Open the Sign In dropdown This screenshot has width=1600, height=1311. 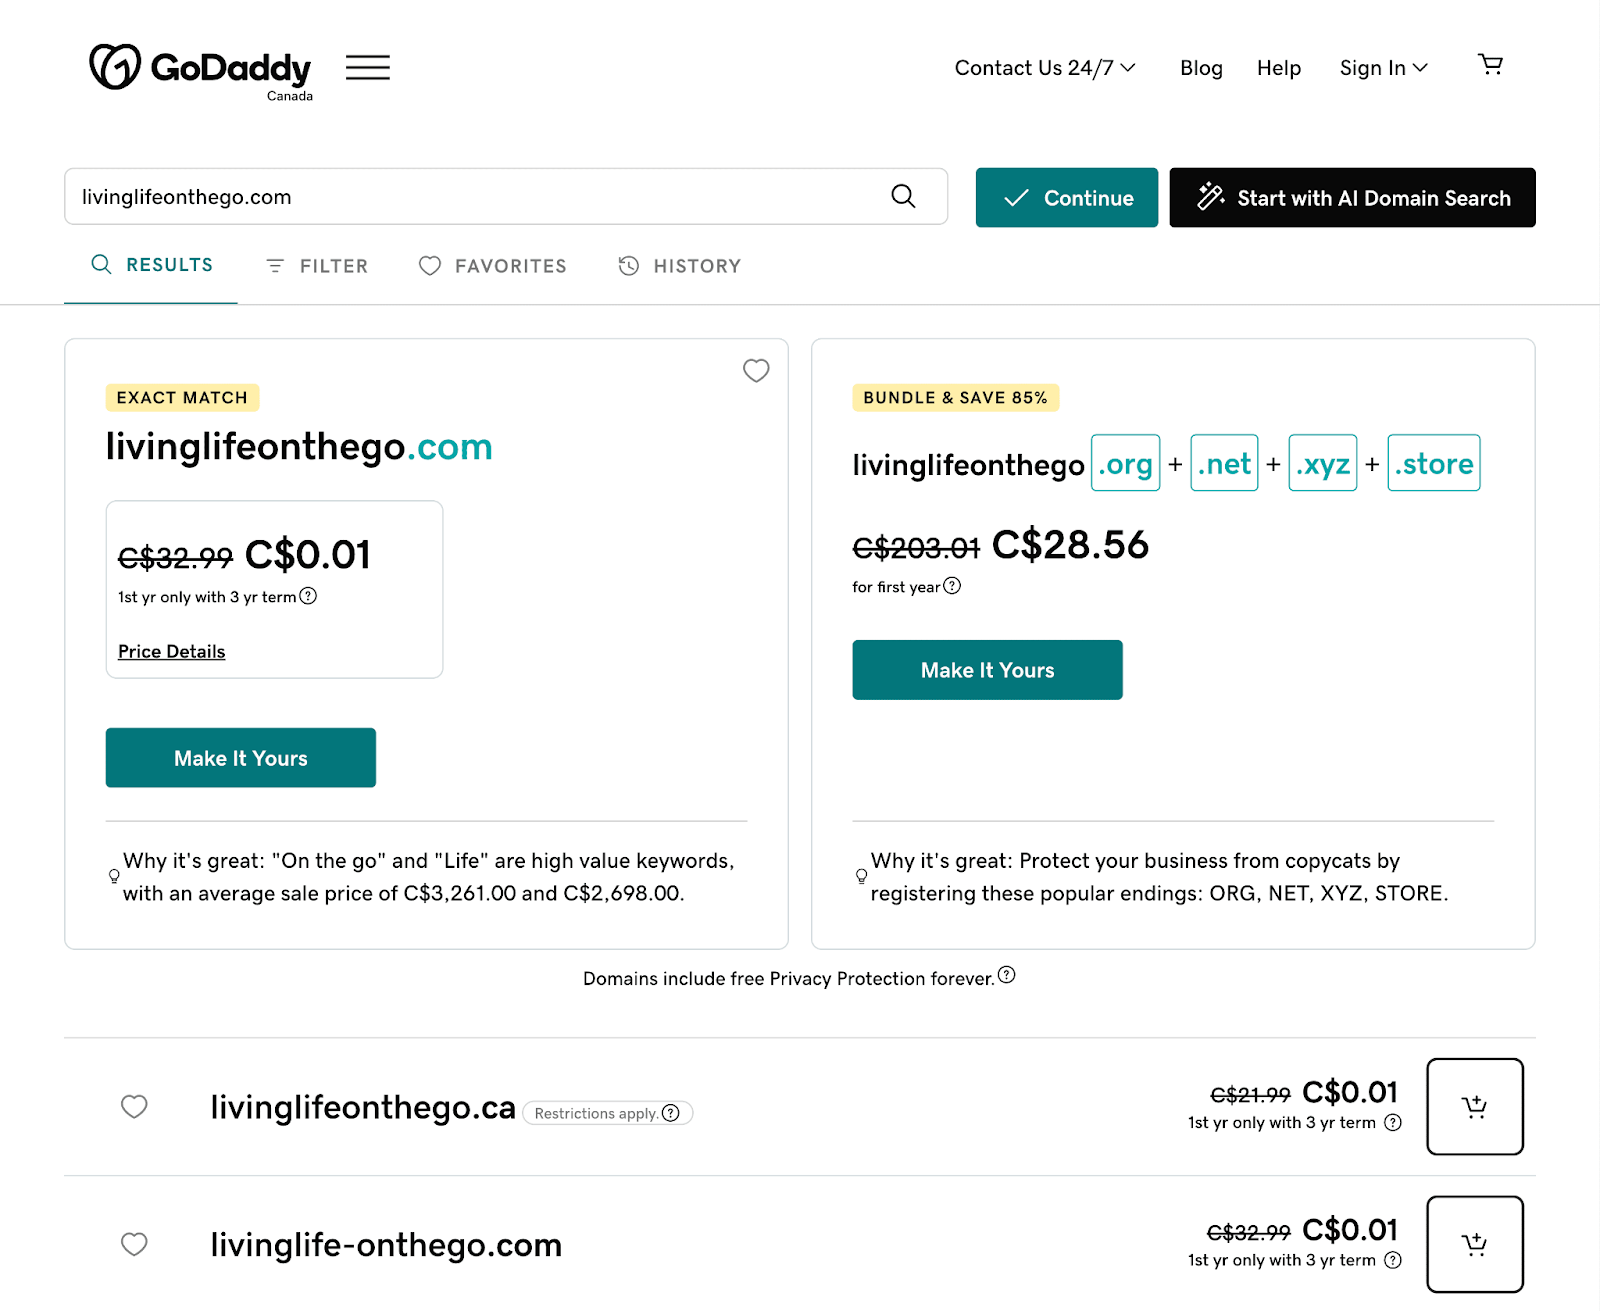point(1383,67)
